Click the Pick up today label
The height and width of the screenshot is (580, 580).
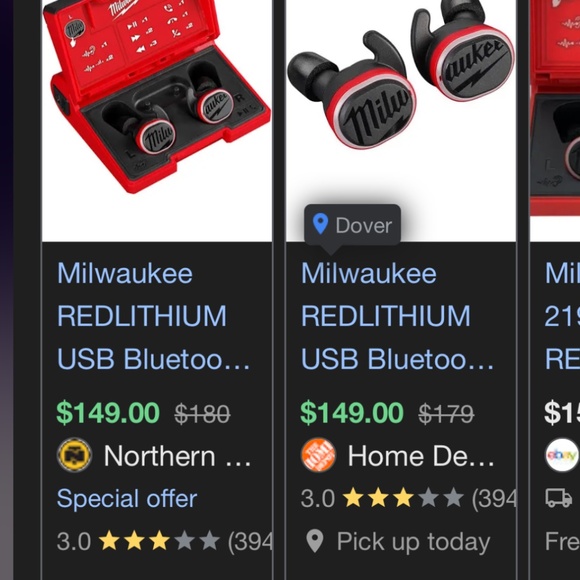[414, 542]
